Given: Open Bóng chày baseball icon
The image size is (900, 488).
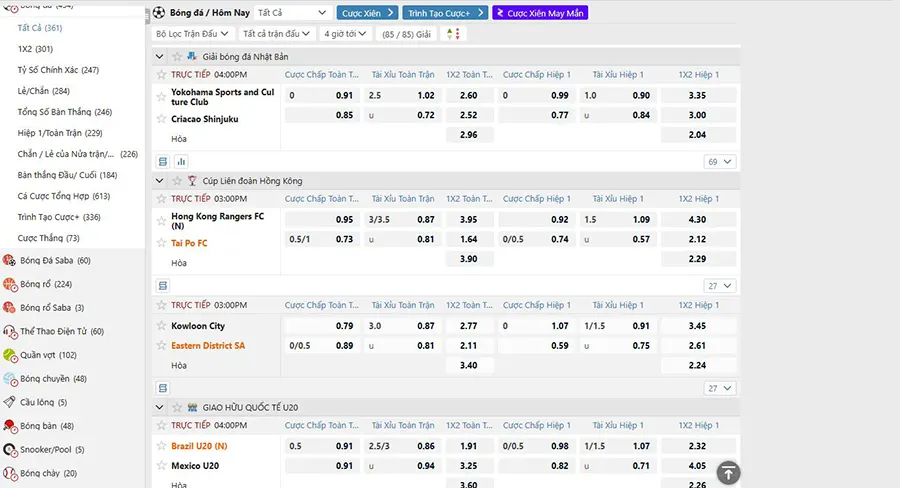Looking at the screenshot, I should click(x=10, y=474).
